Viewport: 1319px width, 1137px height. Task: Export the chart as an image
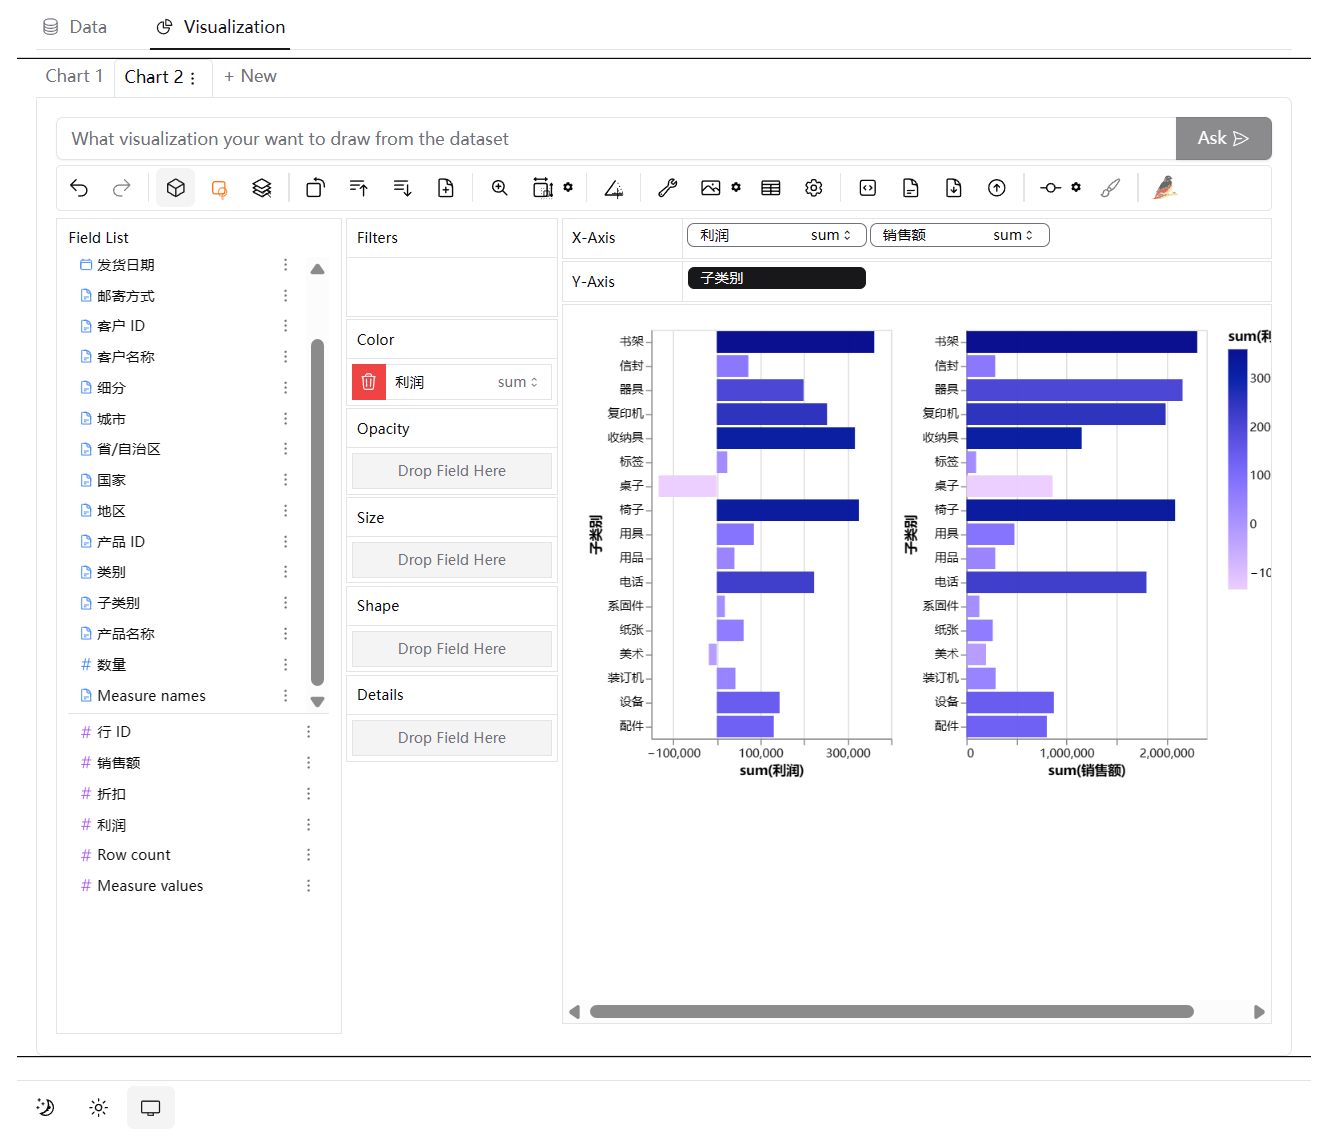[710, 187]
